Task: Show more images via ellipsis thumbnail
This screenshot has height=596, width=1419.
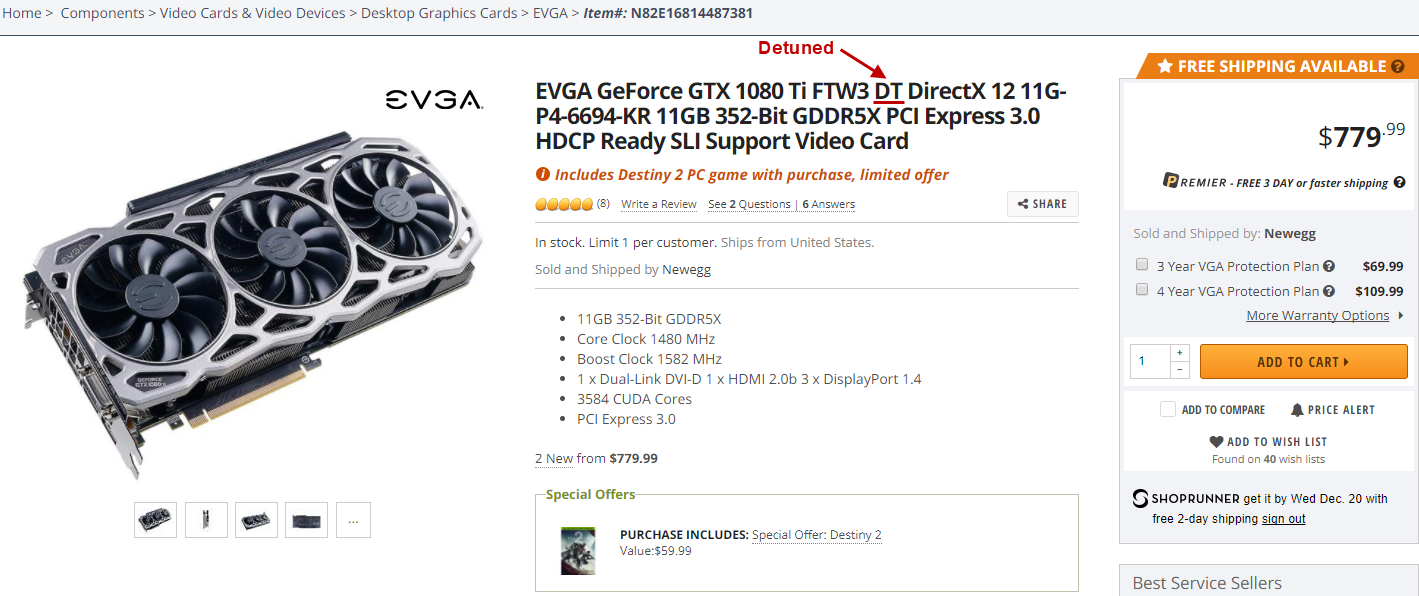Action: (x=353, y=520)
